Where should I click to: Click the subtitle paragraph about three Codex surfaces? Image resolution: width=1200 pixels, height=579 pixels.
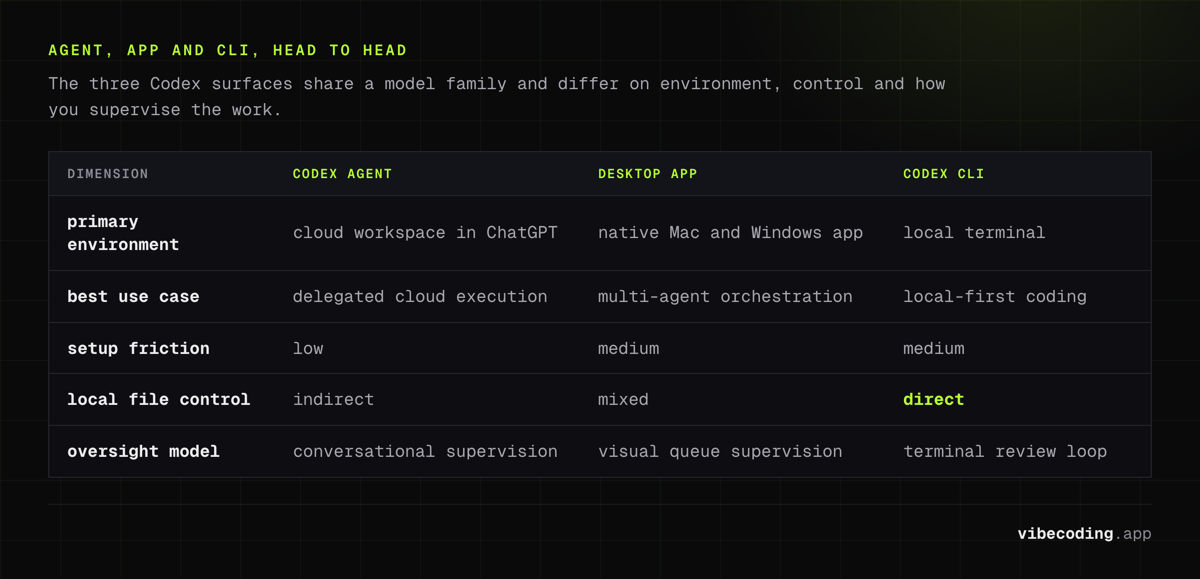pyautogui.click(x=497, y=97)
